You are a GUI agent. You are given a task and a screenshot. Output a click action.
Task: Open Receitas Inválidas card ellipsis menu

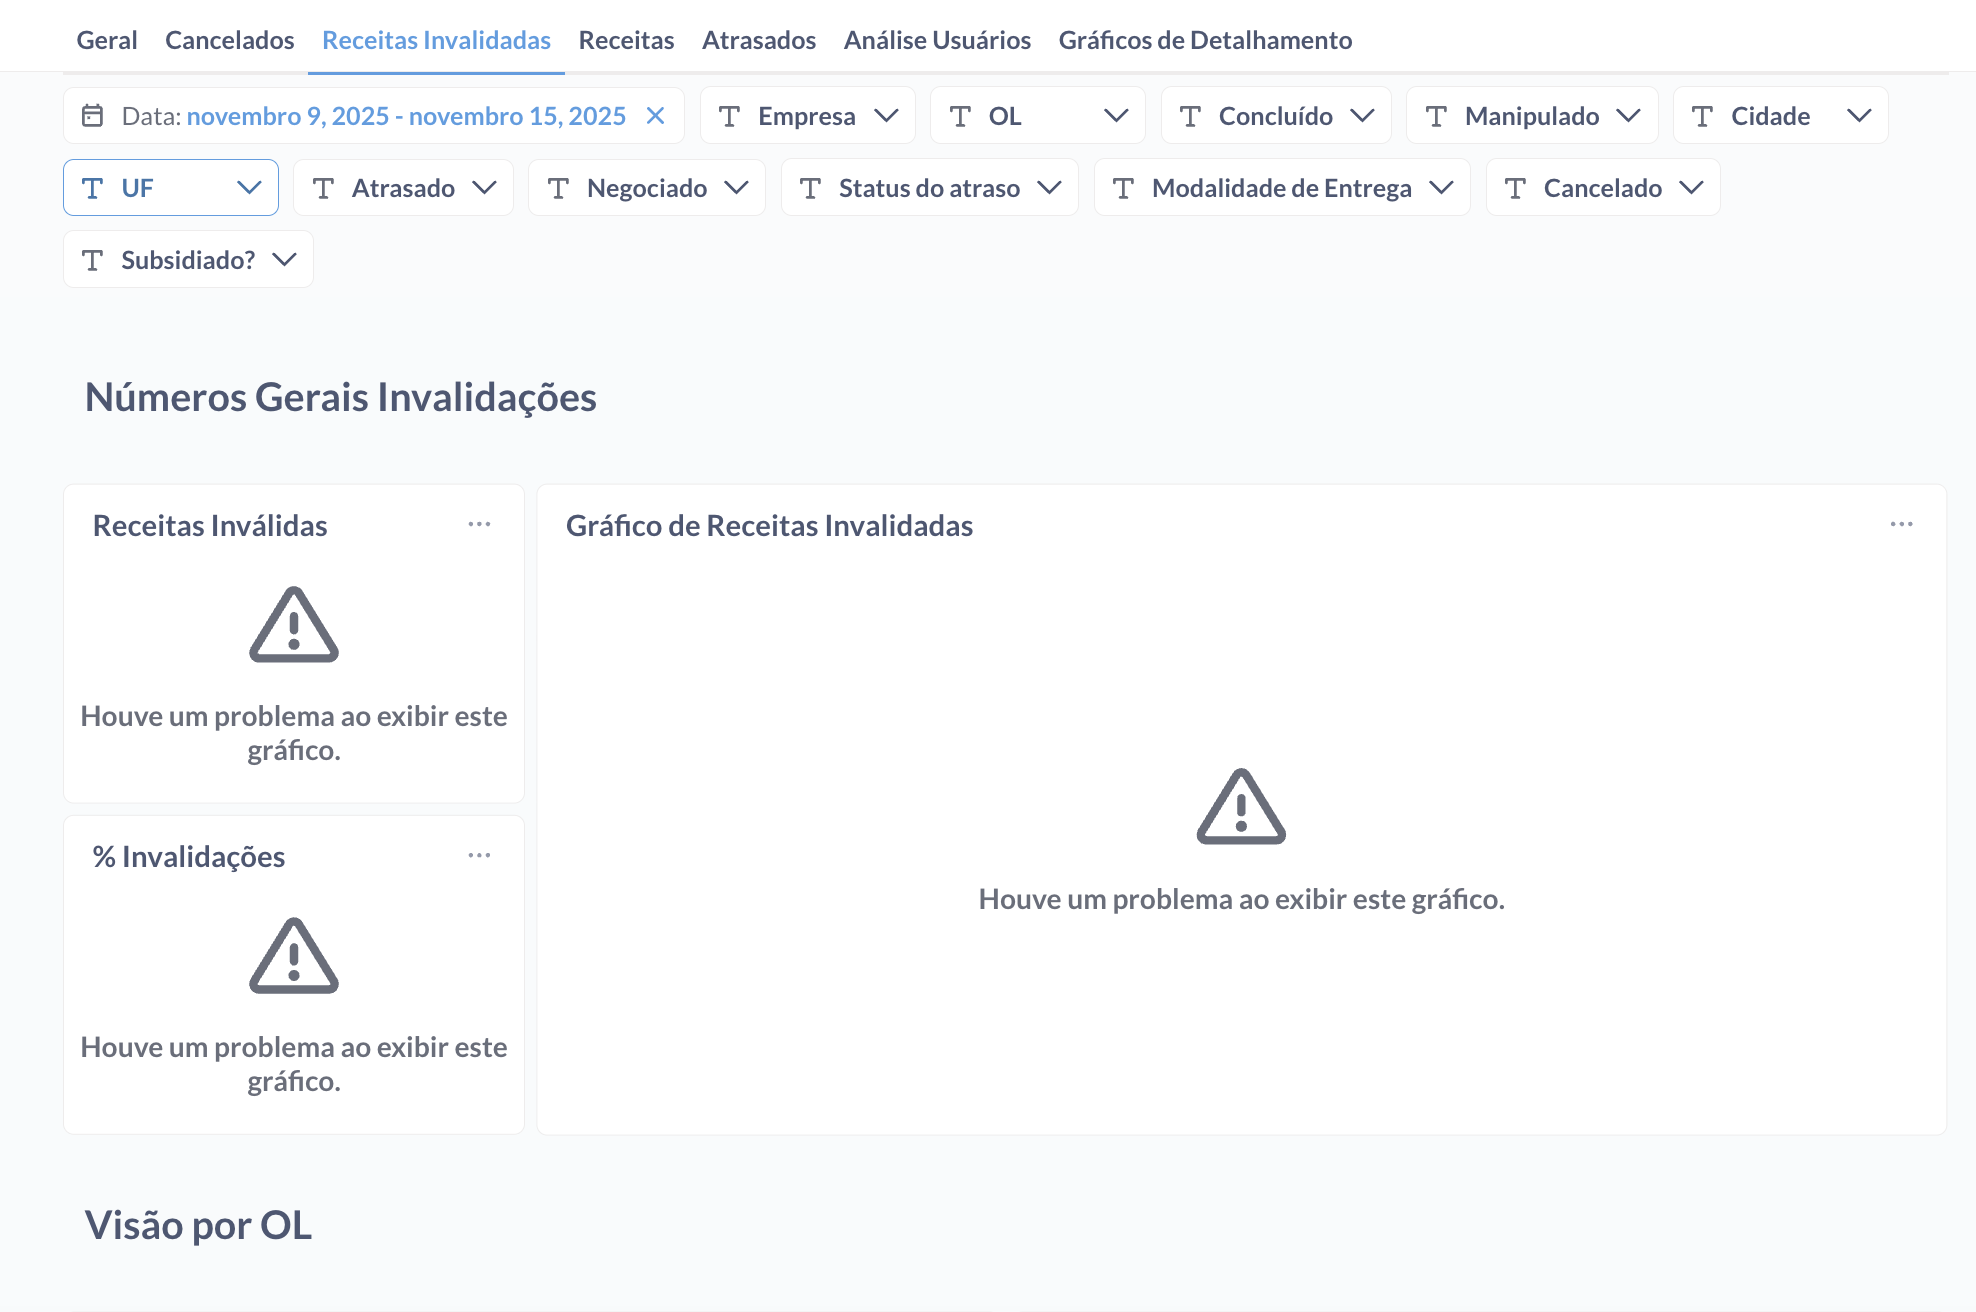point(479,524)
